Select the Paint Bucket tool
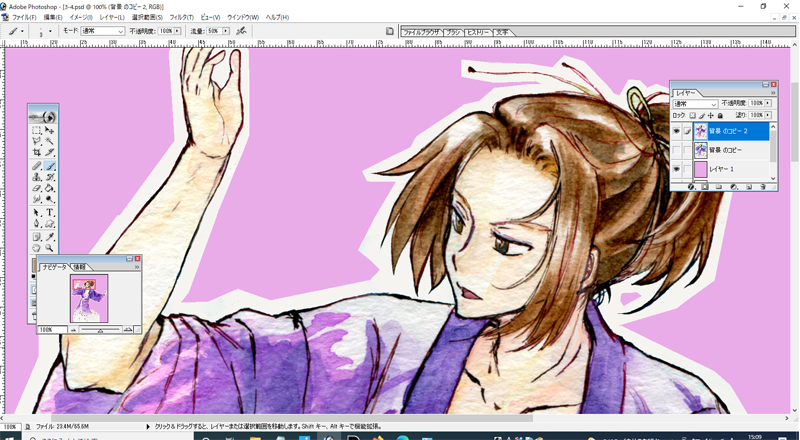Image resolution: width=800 pixels, height=440 pixels. click(x=49, y=188)
